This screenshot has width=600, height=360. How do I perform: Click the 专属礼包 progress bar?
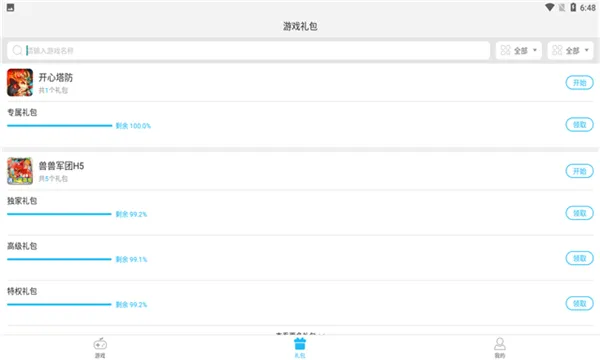pyautogui.click(x=59, y=125)
